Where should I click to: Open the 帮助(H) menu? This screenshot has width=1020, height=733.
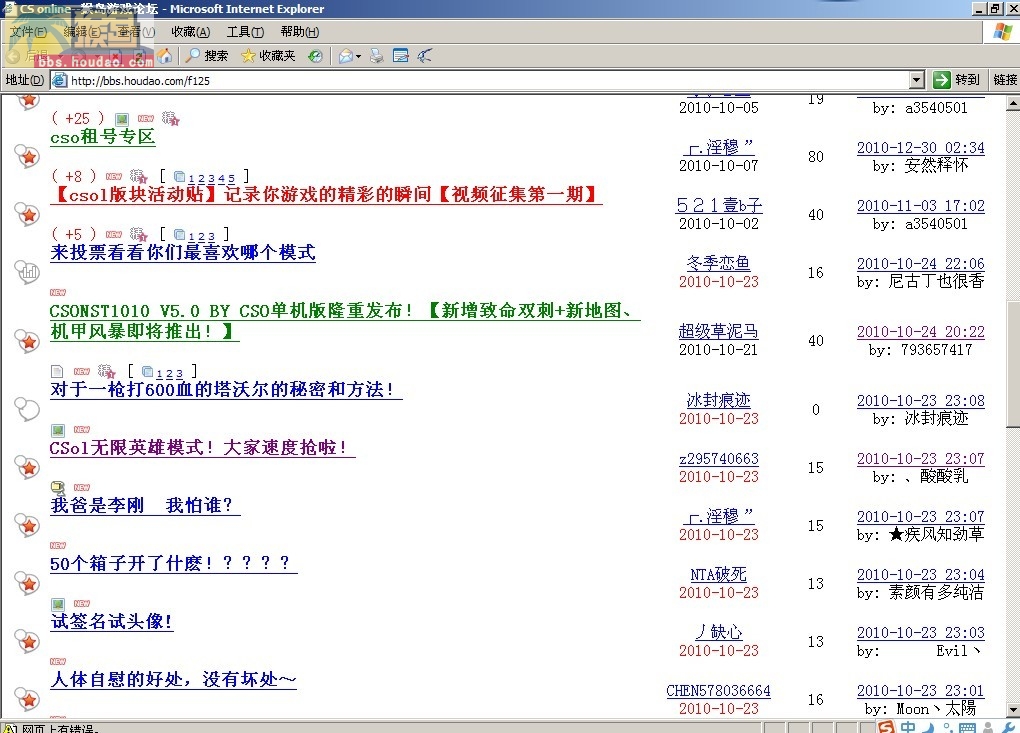click(299, 31)
